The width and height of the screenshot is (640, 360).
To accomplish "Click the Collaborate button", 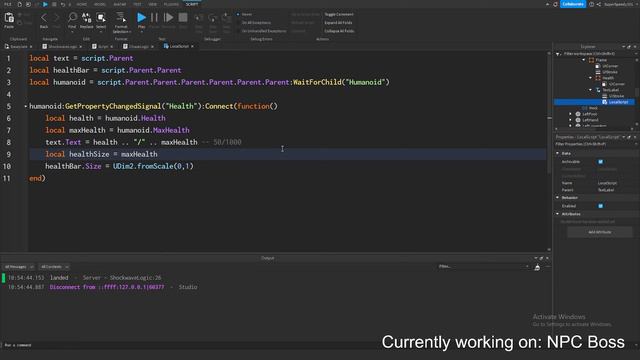I will pyautogui.click(x=573, y=4).
